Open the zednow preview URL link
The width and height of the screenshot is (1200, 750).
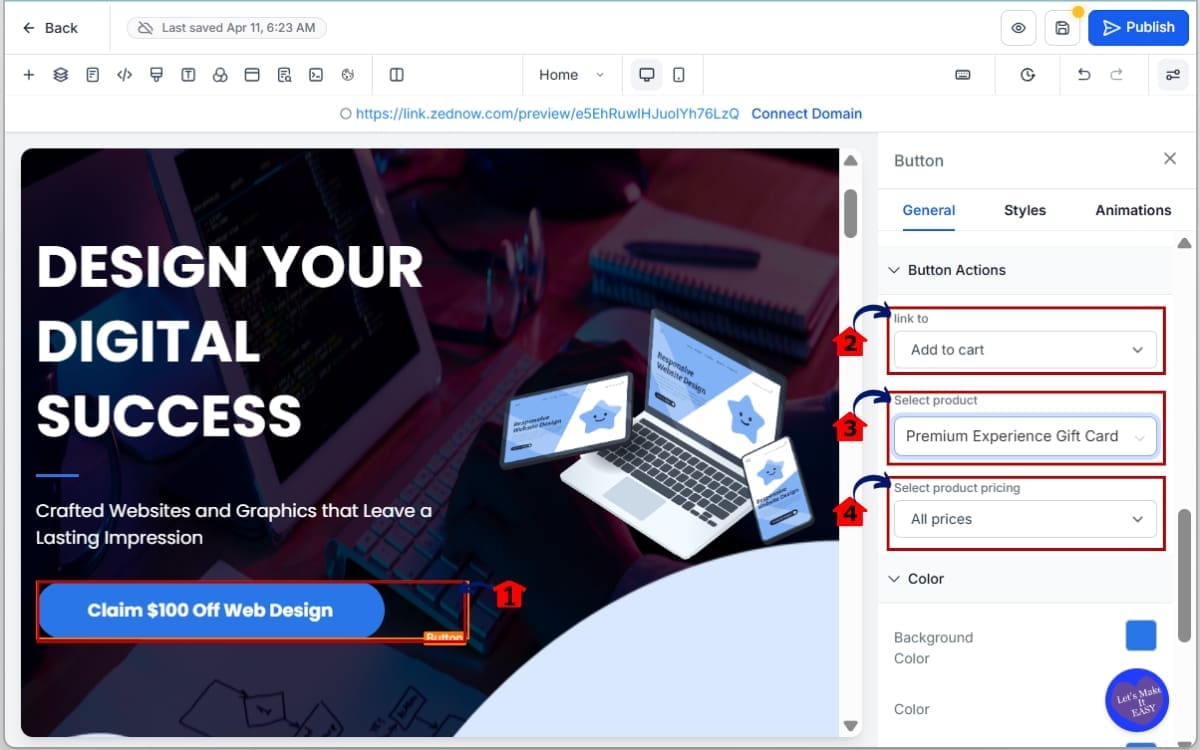pos(547,114)
